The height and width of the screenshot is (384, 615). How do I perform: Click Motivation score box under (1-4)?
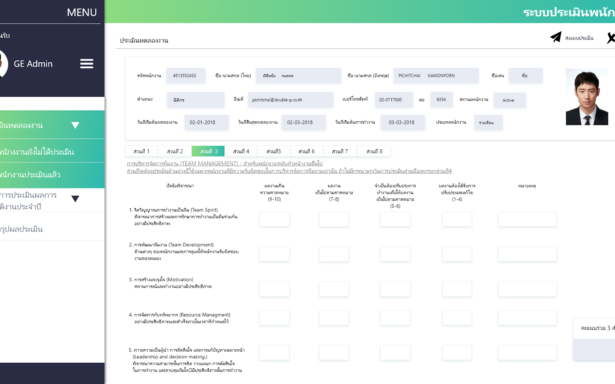(457, 289)
